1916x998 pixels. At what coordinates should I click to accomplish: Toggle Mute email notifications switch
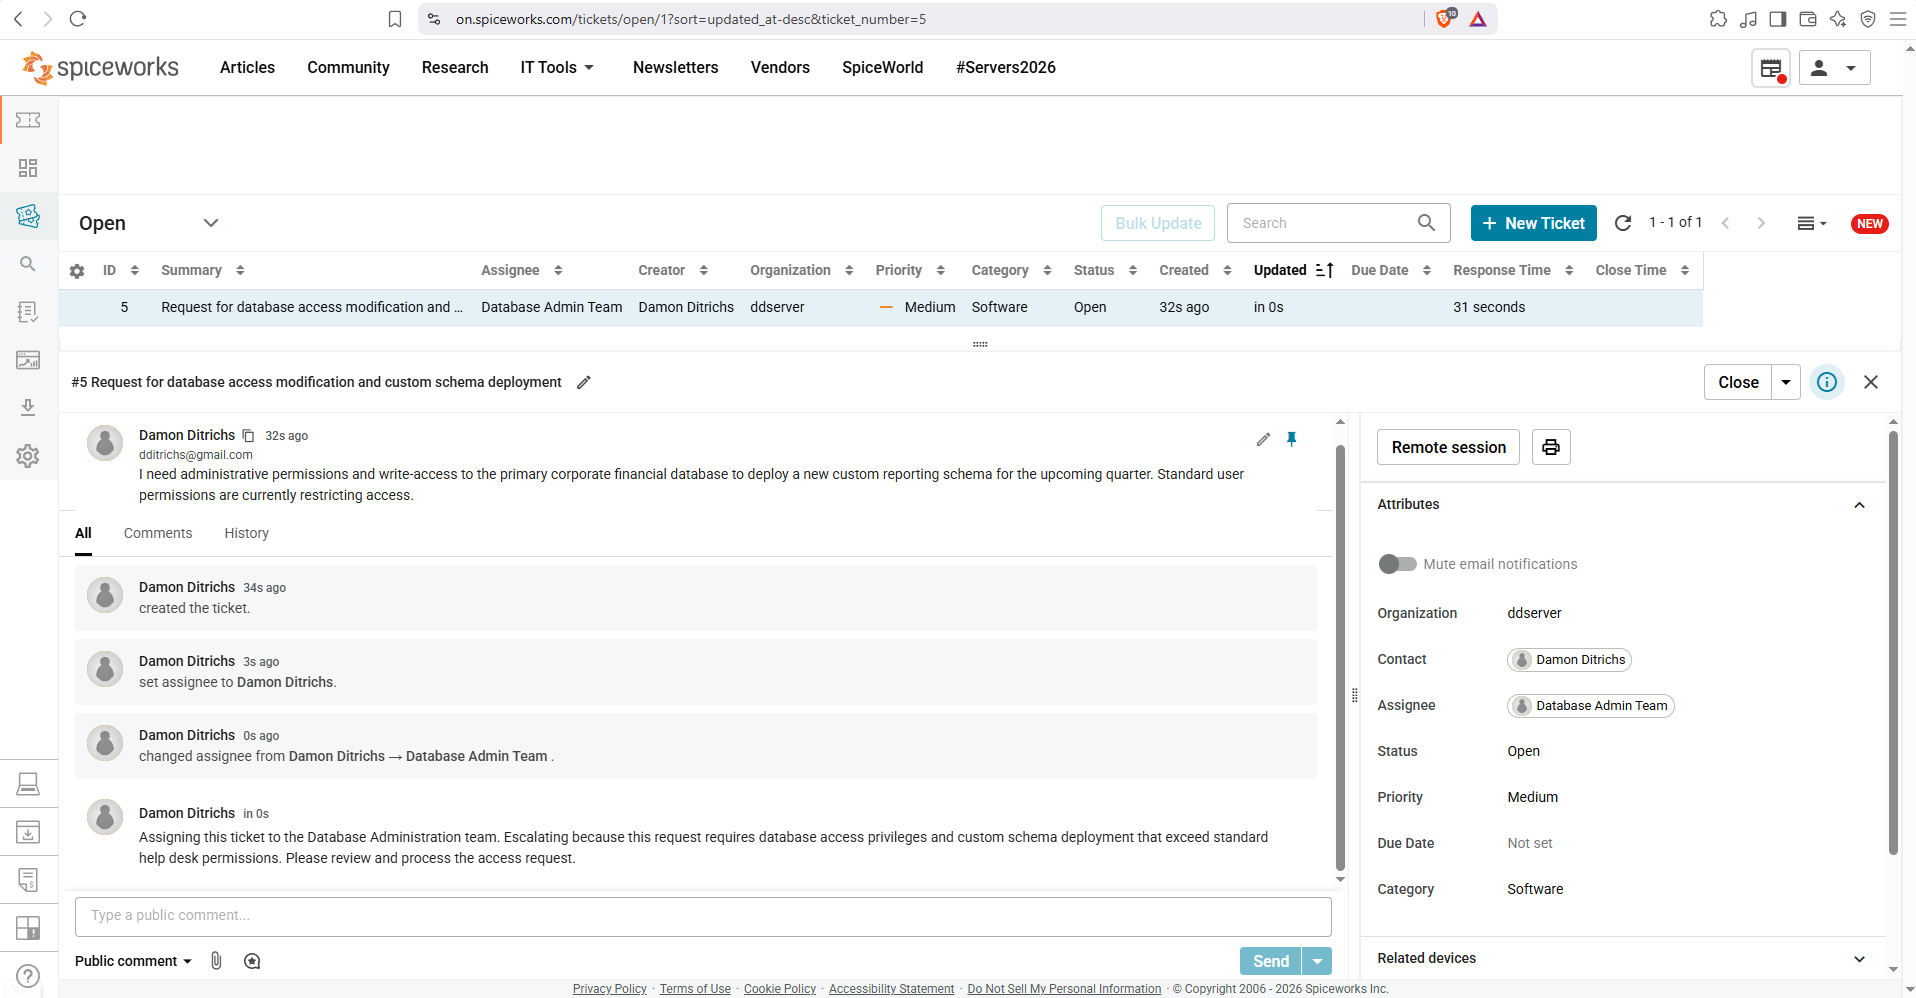coord(1397,564)
